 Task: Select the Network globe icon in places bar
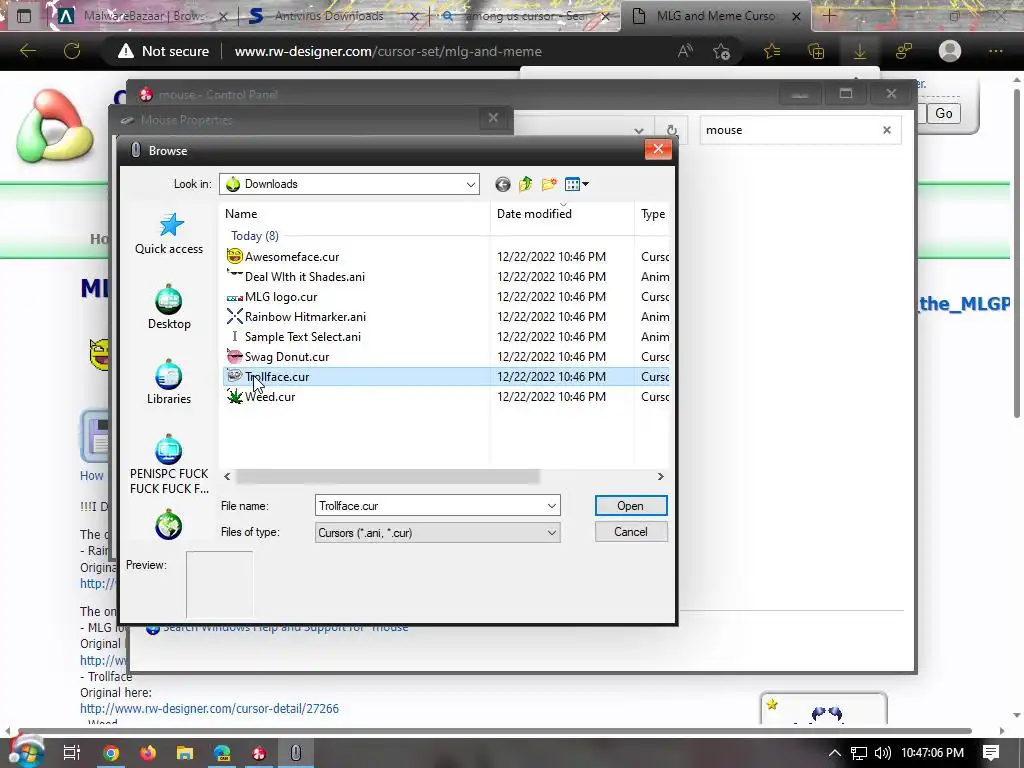pyautogui.click(x=168, y=526)
